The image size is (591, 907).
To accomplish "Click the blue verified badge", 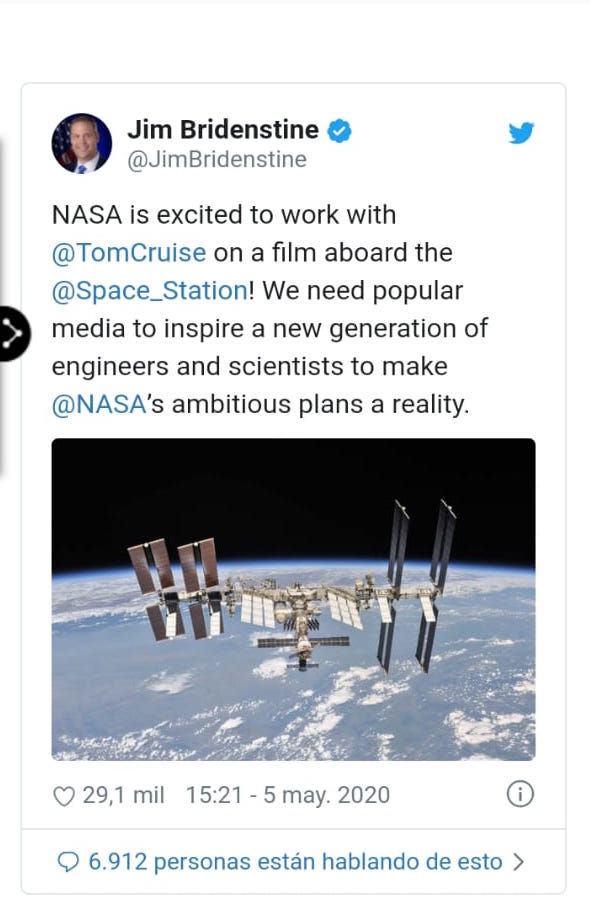I will pyautogui.click(x=340, y=131).
